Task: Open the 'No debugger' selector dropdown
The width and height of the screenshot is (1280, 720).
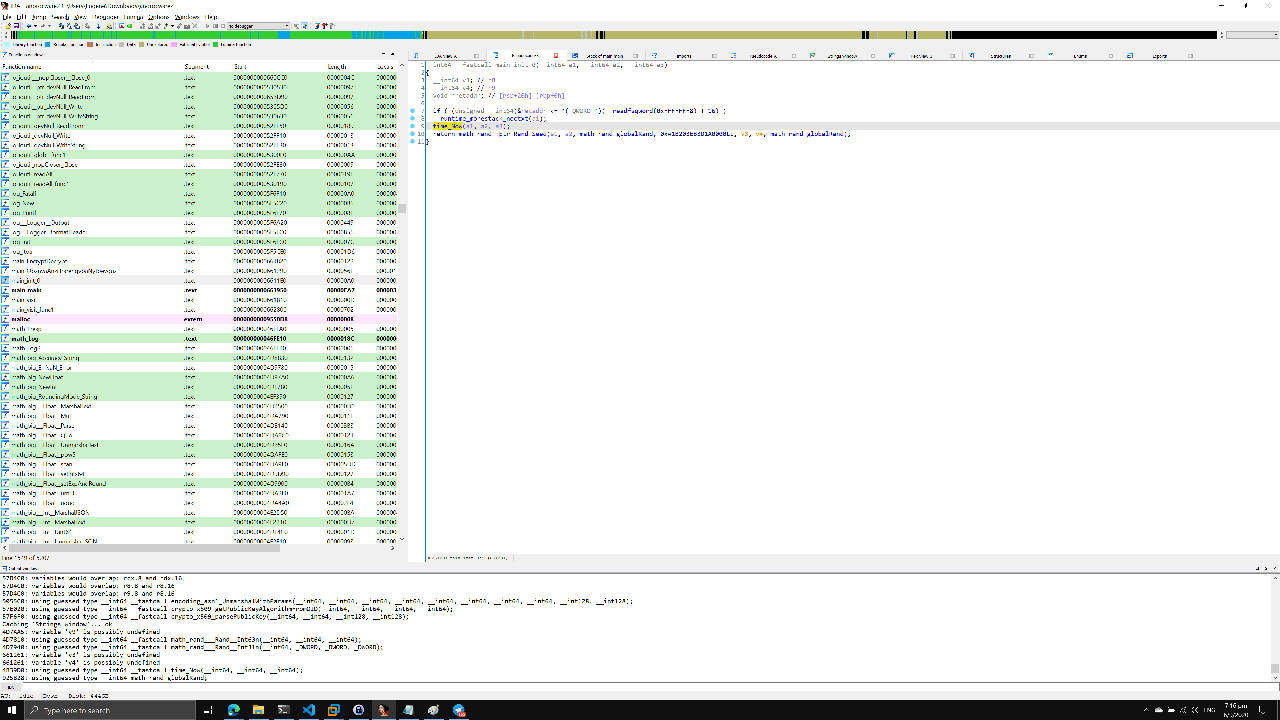Action: pyautogui.click(x=287, y=27)
